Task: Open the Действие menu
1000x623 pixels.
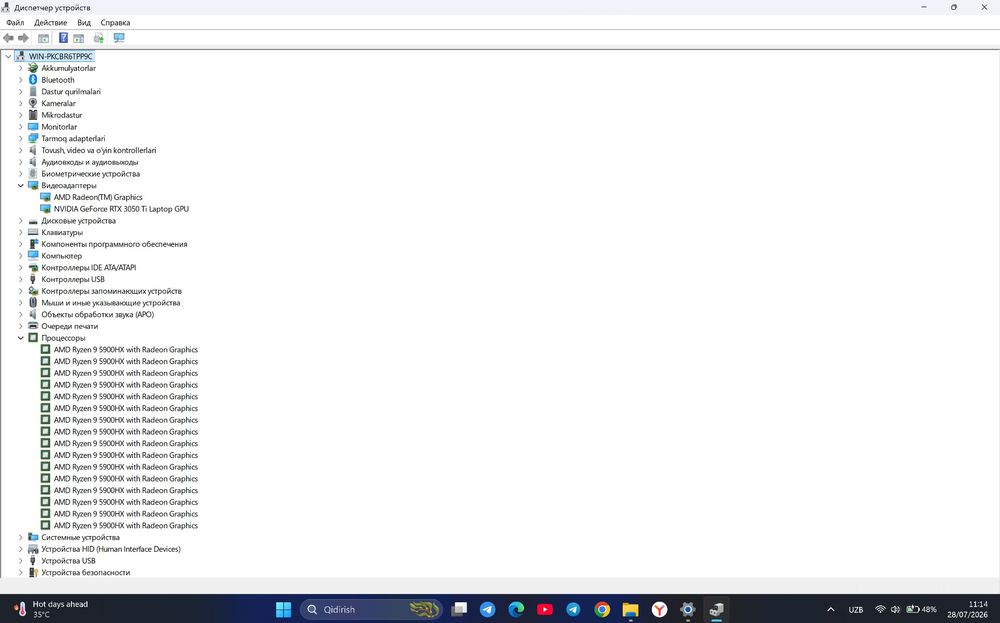Action: click(50, 22)
